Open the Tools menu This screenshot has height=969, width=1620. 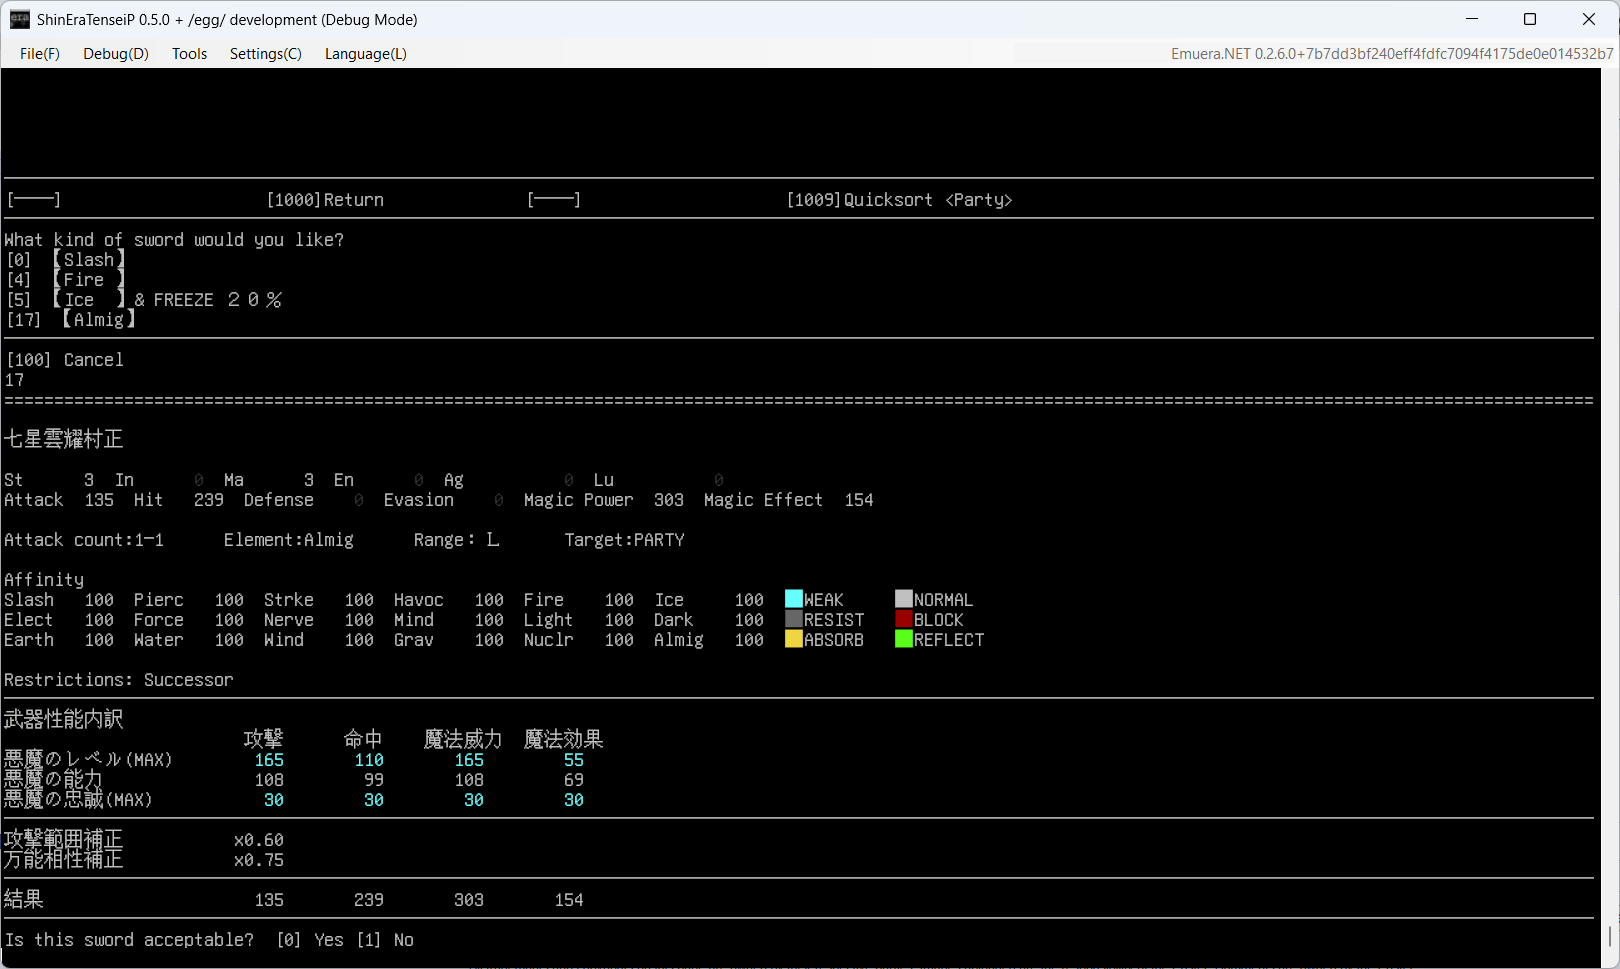pyautogui.click(x=189, y=54)
